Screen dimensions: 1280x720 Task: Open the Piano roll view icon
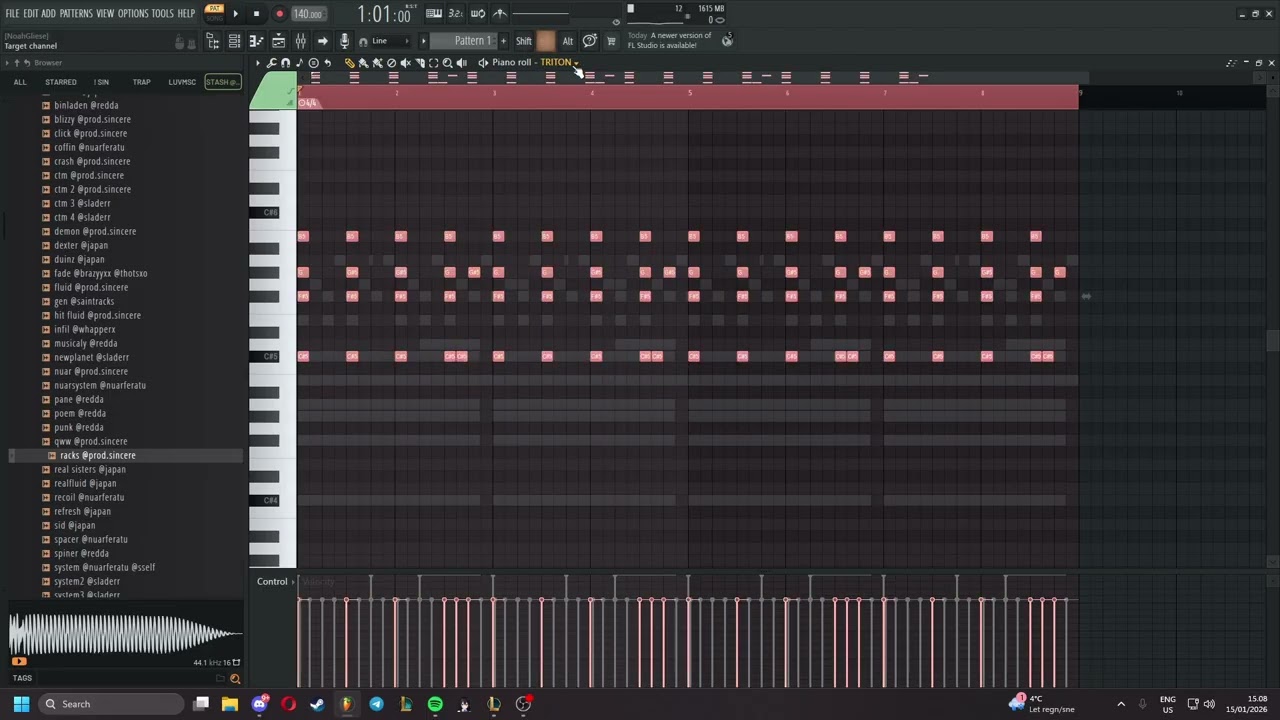(256, 41)
